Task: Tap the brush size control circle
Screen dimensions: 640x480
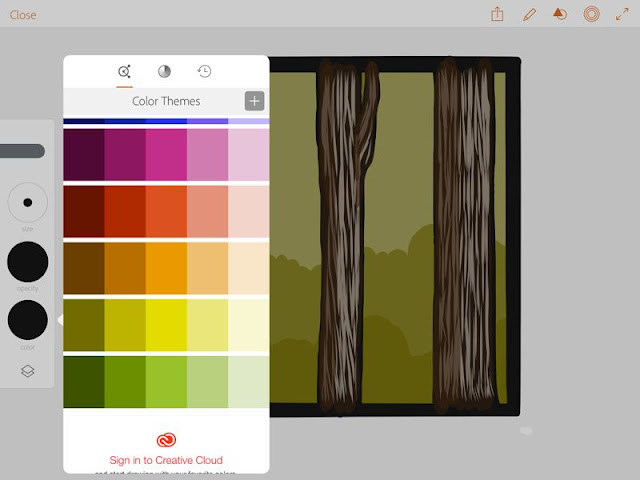Action: tap(28, 202)
